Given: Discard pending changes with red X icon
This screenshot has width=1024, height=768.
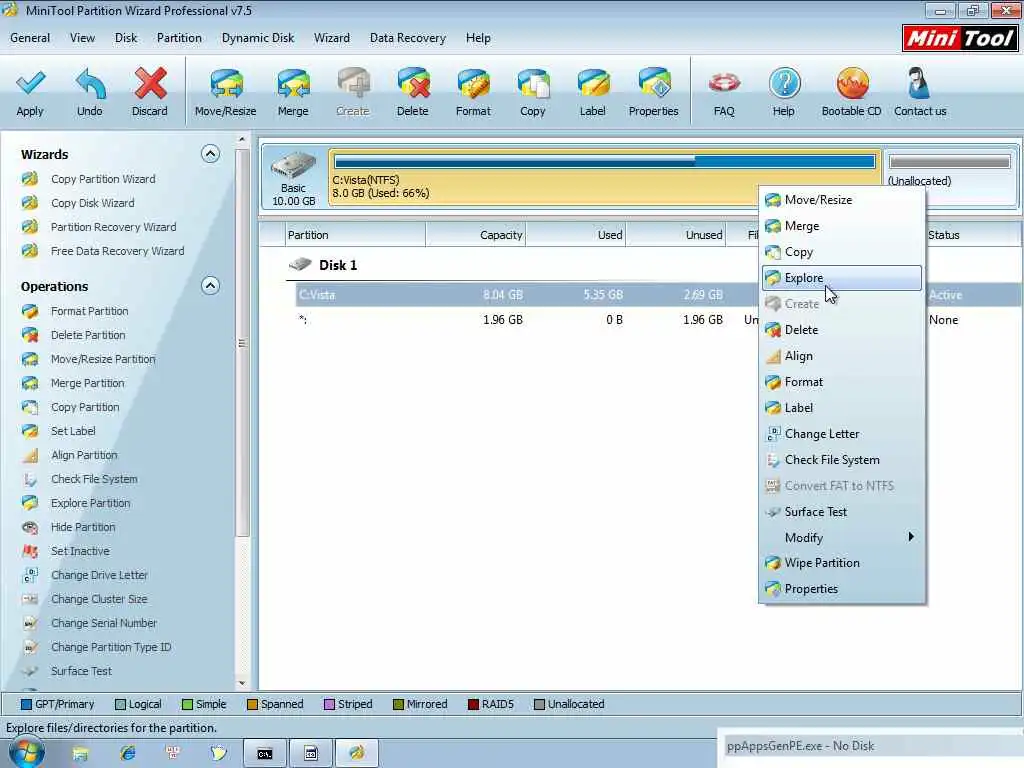Looking at the screenshot, I should 150,84.
